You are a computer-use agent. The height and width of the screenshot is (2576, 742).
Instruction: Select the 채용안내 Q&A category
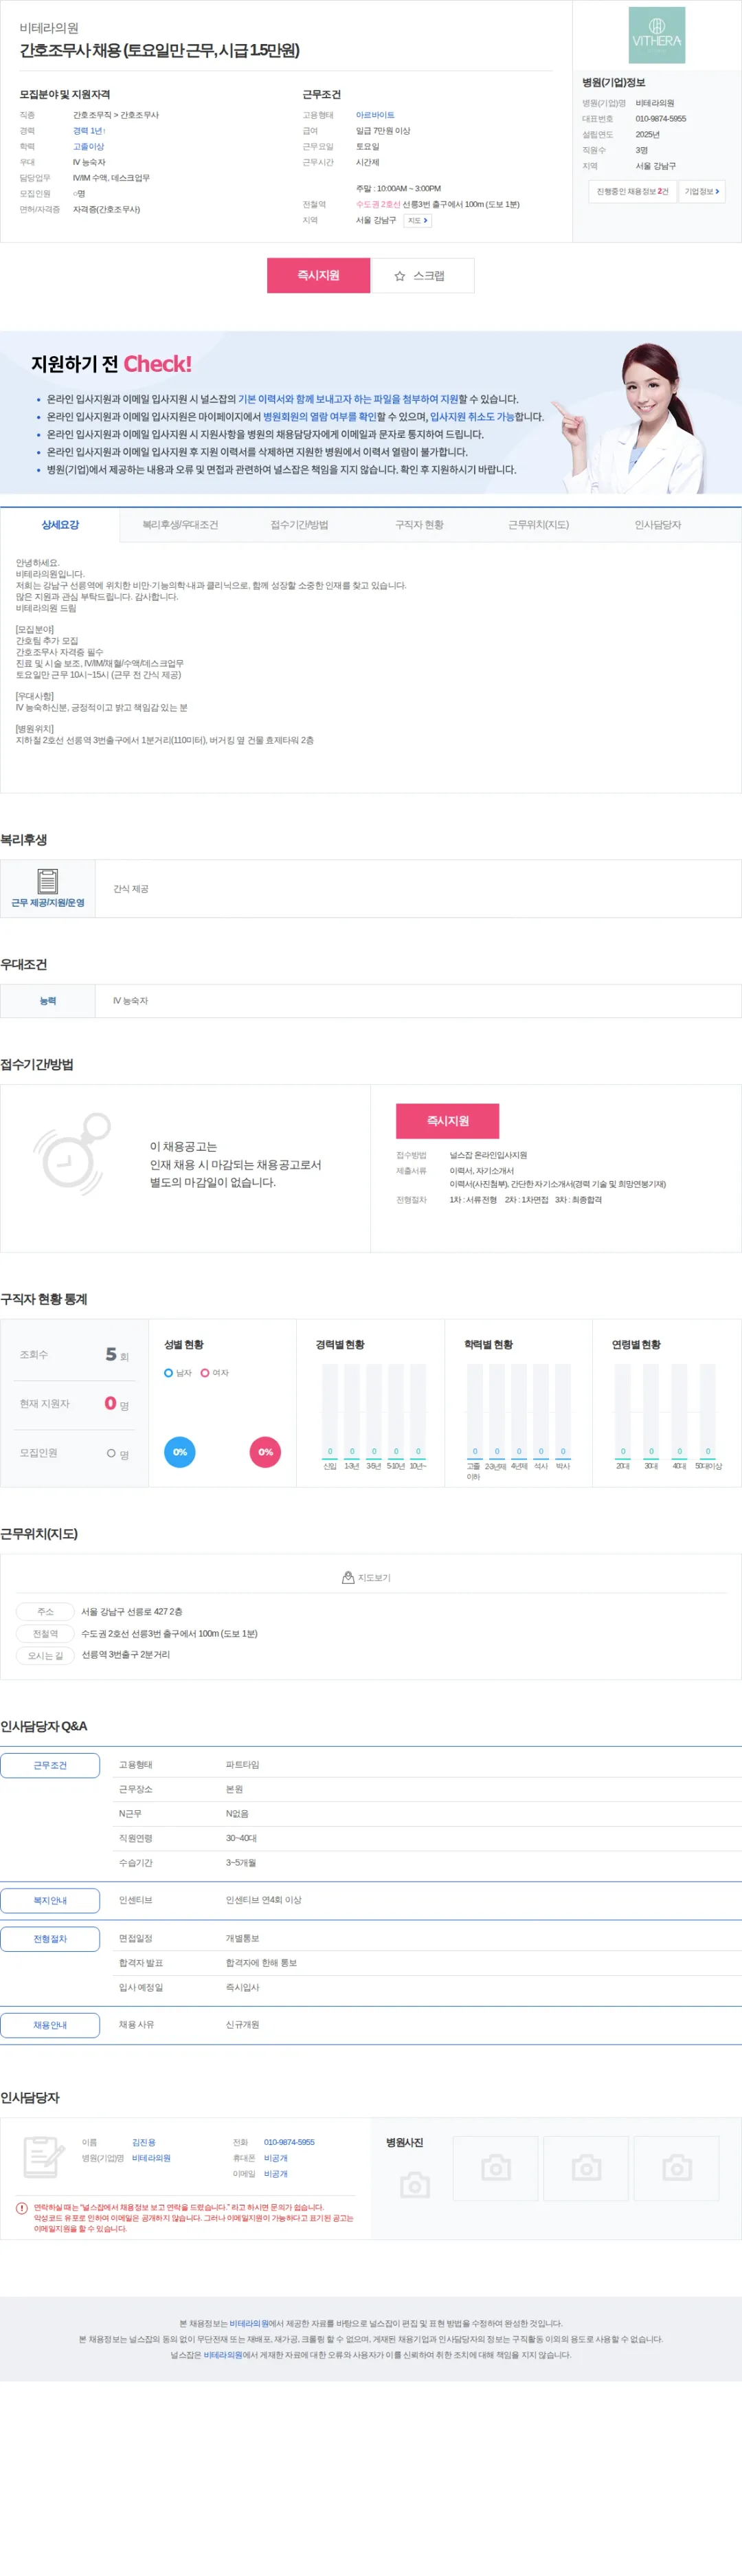(50, 2025)
